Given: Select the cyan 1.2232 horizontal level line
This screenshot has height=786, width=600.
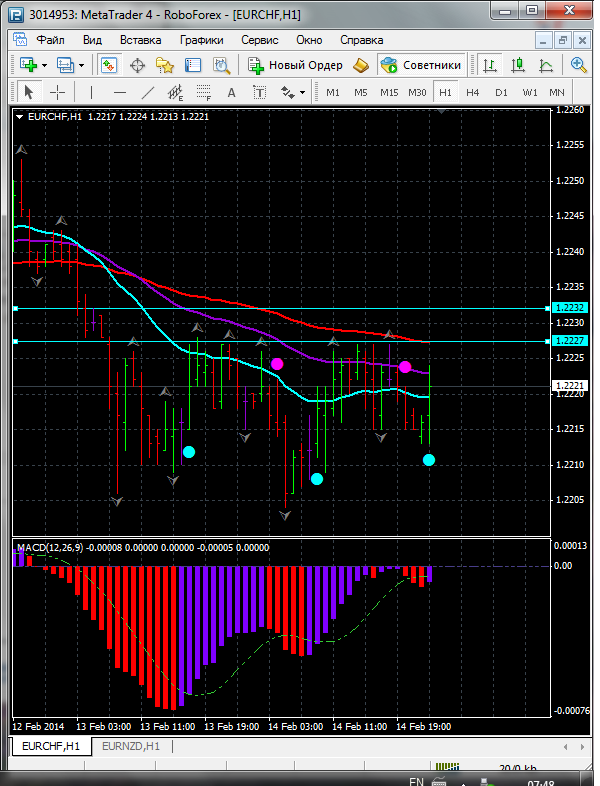Looking at the screenshot, I should [281, 308].
